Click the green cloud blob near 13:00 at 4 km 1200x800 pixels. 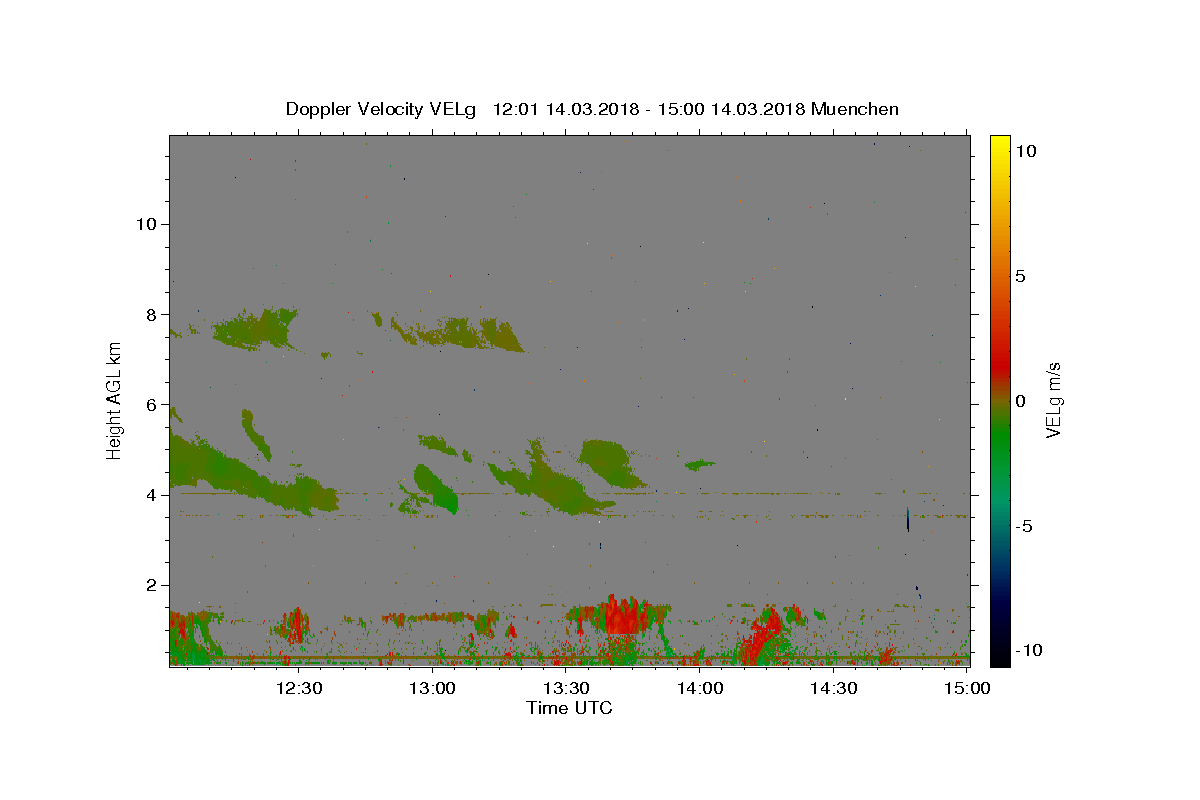(x=436, y=488)
